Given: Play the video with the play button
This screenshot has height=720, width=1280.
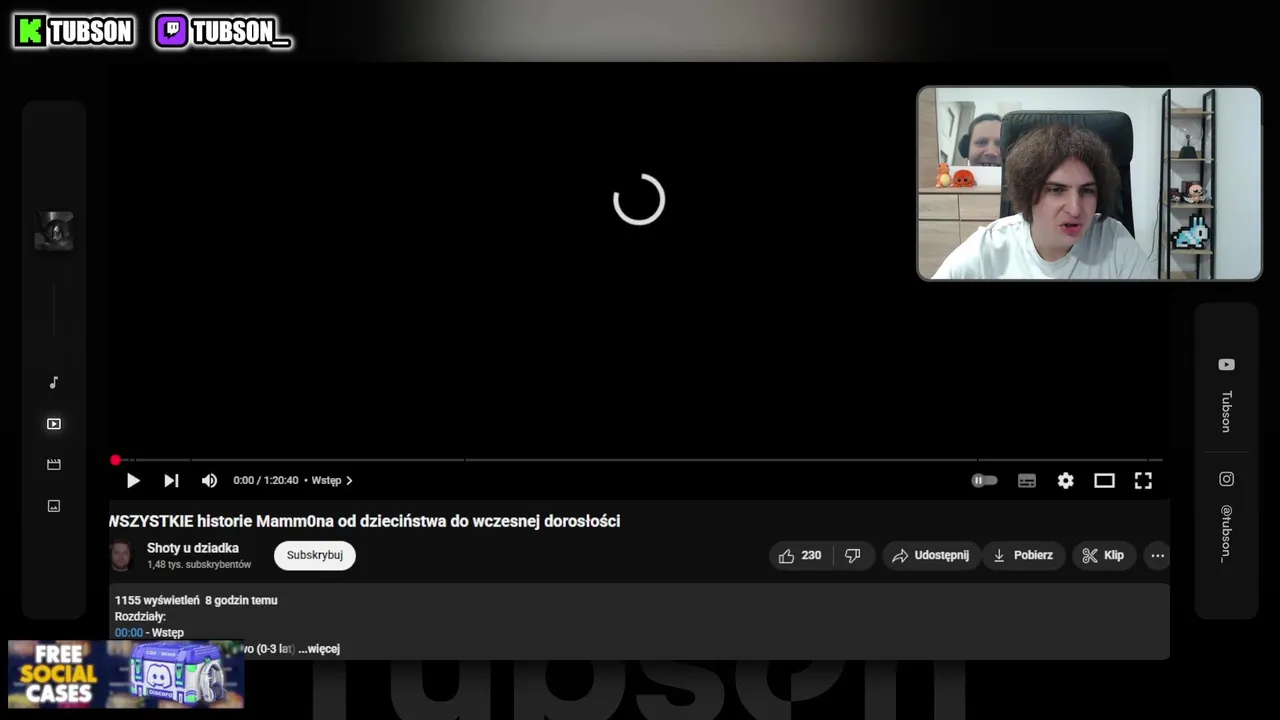Looking at the screenshot, I should point(133,481).
